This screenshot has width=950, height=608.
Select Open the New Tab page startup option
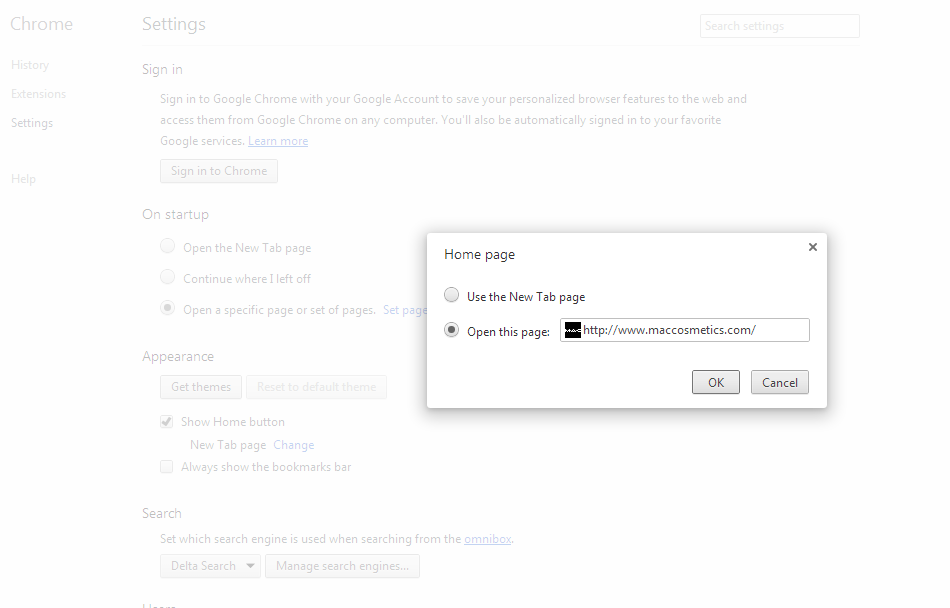167,246
